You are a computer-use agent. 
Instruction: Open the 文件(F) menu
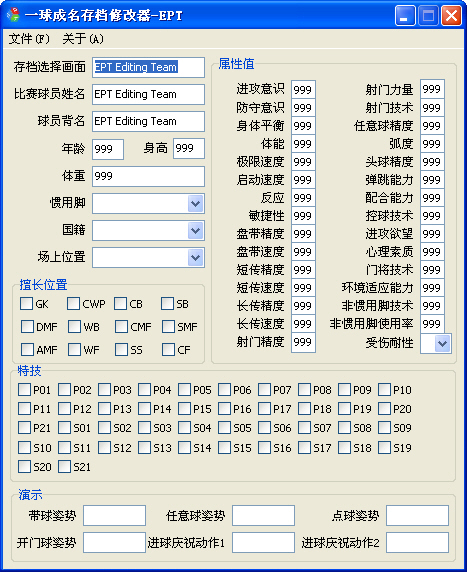point(29,39)
